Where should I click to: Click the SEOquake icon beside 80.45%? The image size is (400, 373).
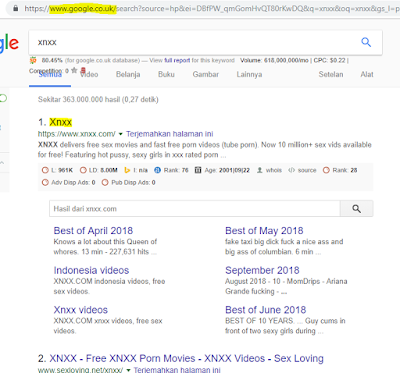point(33,60)
